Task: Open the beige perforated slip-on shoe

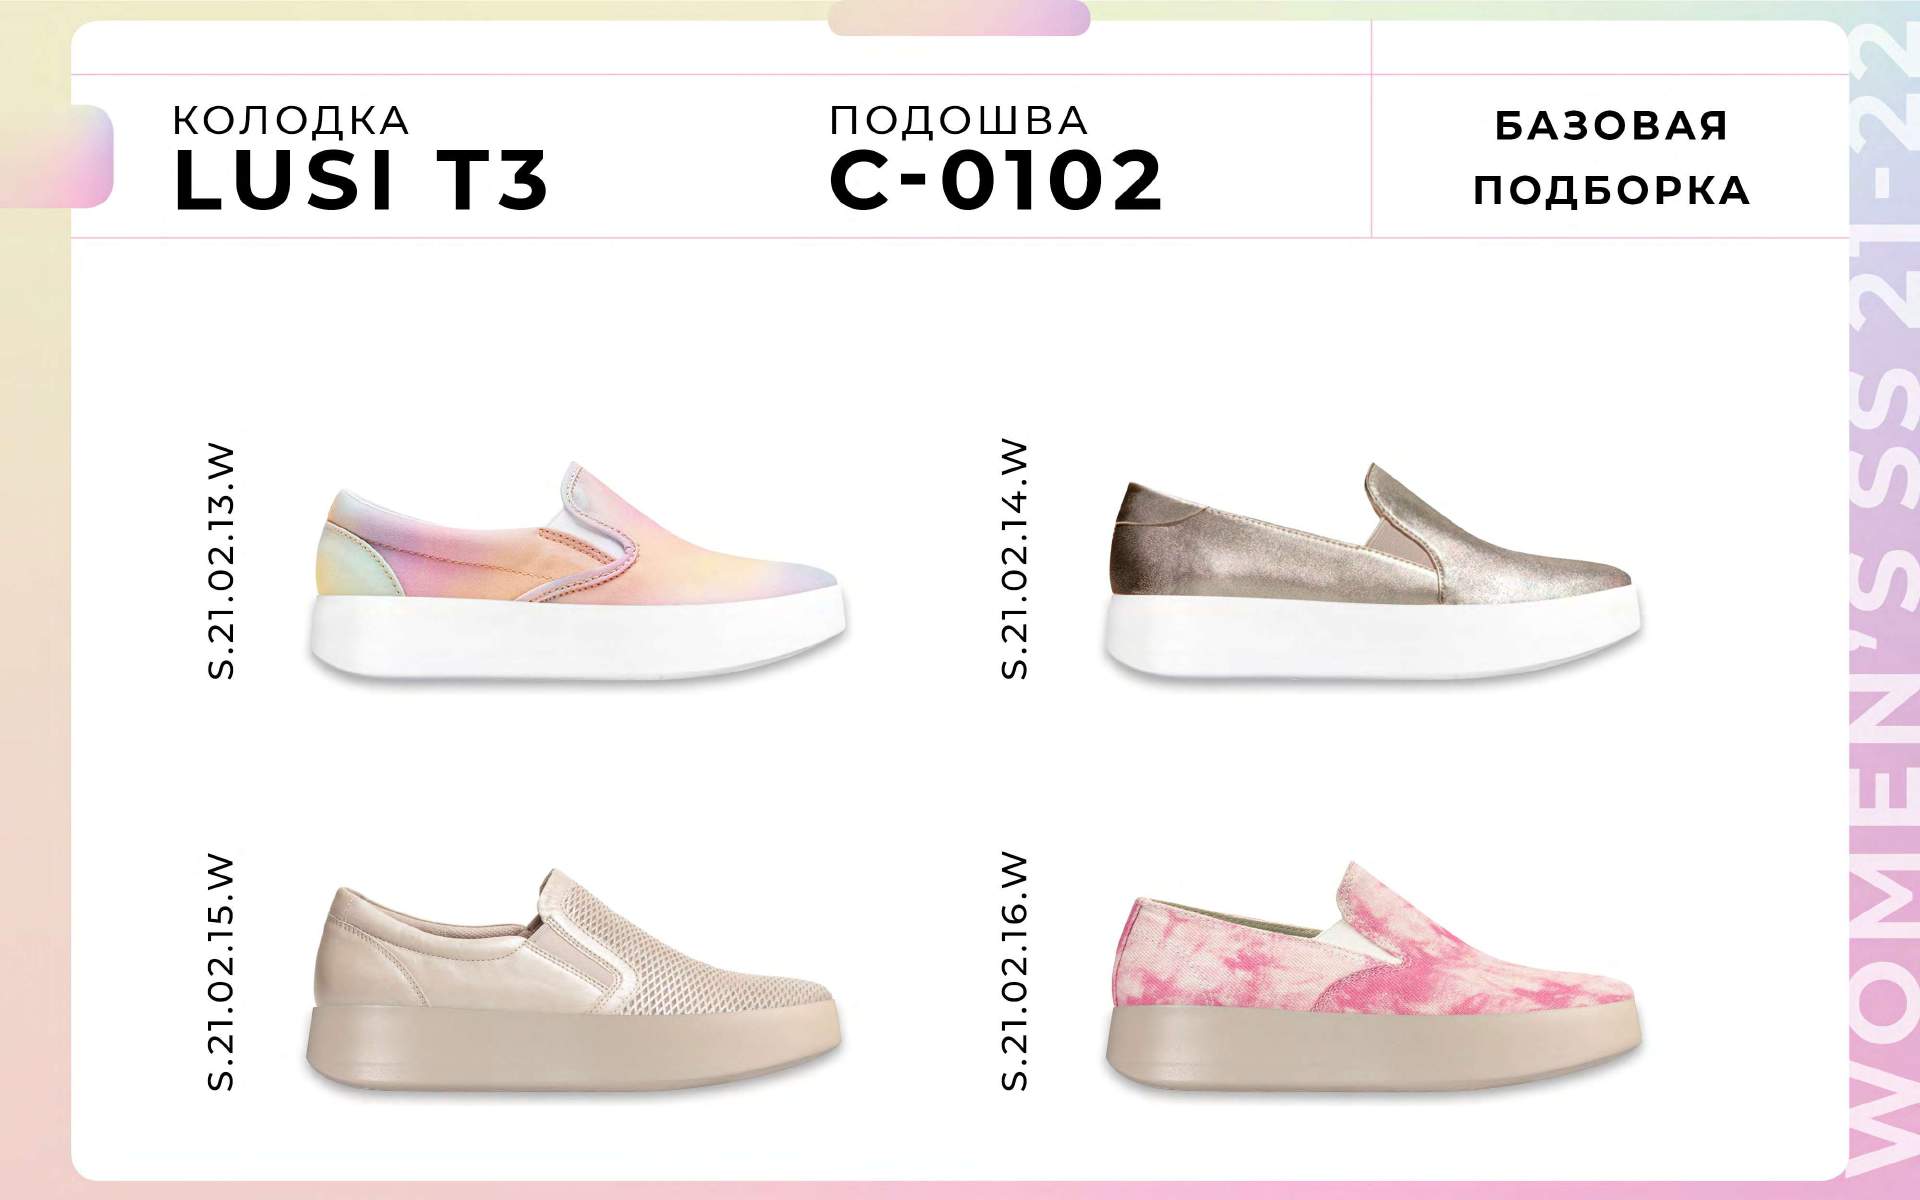Action: click(572, 984)
